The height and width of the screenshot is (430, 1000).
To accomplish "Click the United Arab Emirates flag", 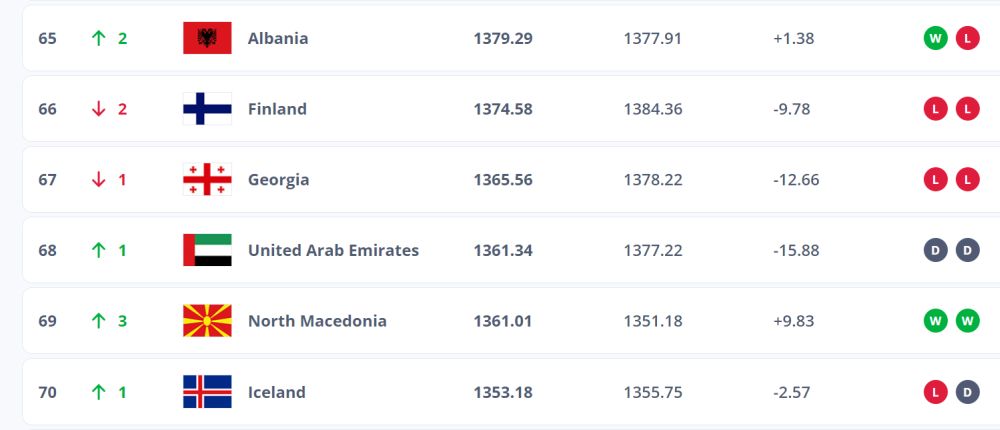I will coord(207,250).
